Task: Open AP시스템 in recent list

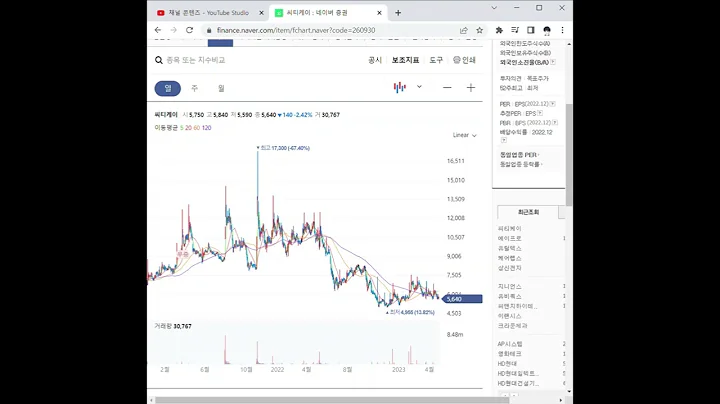Action: 510,344
